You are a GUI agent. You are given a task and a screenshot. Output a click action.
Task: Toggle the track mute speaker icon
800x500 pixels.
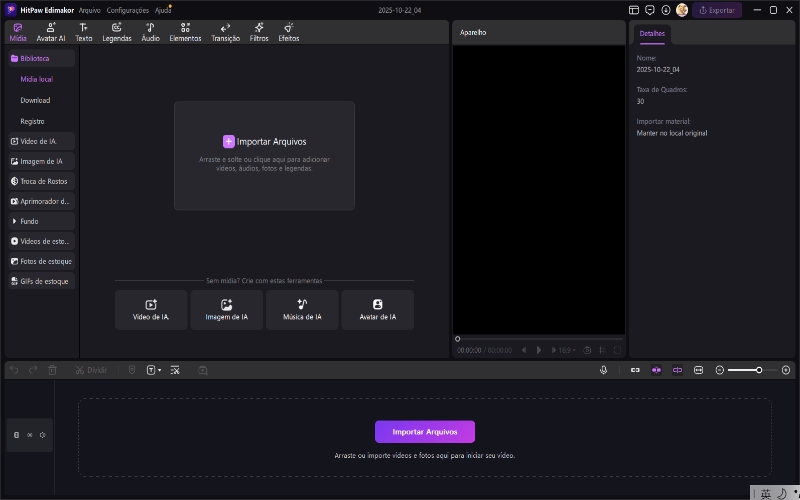click(42, 435)
